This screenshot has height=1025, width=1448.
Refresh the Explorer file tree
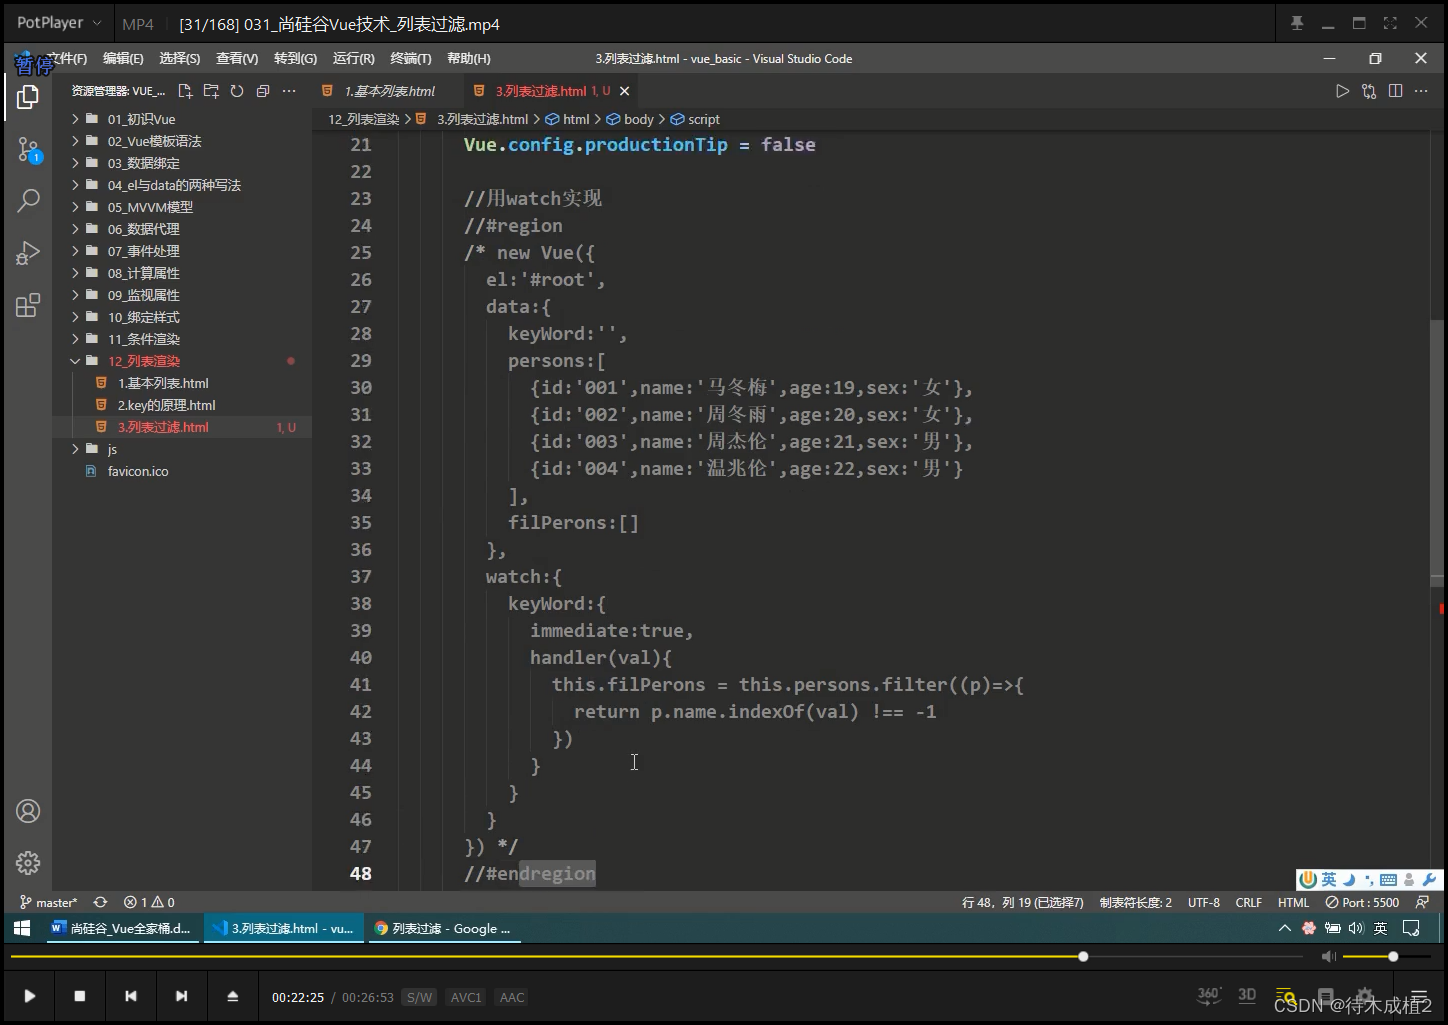237,91
